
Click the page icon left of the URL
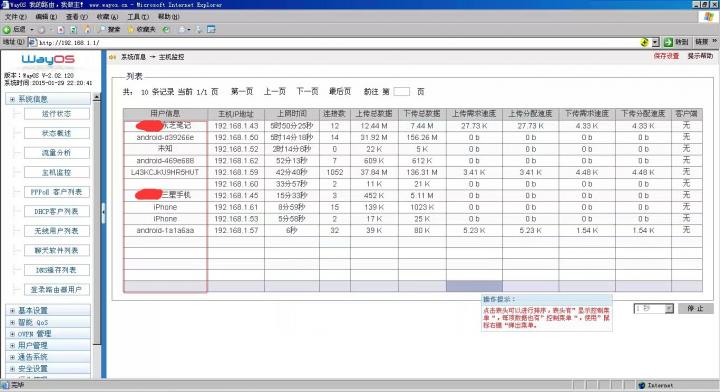[x=32, y=42]
